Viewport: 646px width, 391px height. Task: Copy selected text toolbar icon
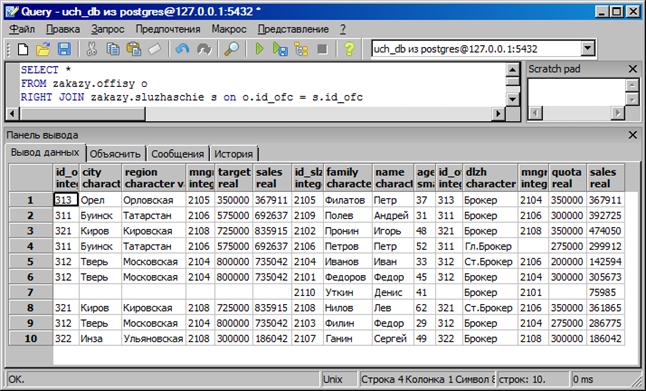(x=112, y=49)
